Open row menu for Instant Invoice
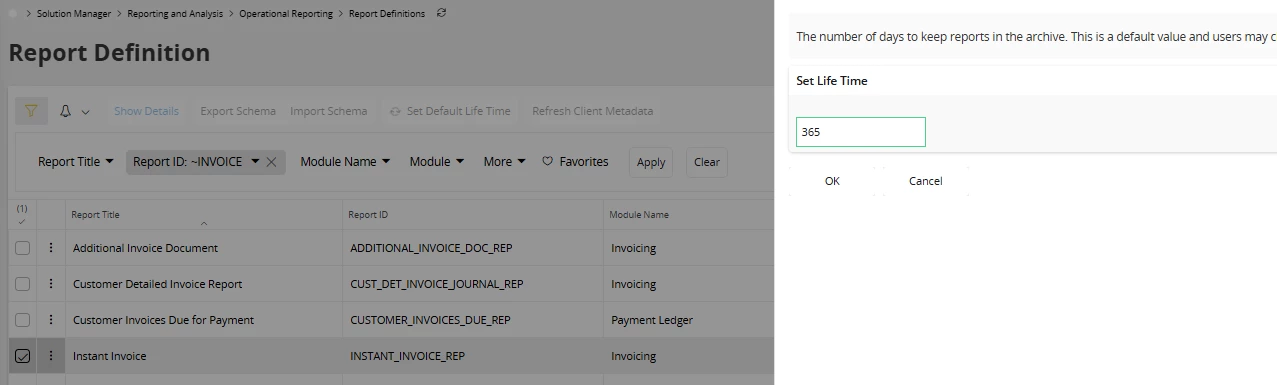The width and height of the screenshot is (1277, 385). click(x=51, y=356)
